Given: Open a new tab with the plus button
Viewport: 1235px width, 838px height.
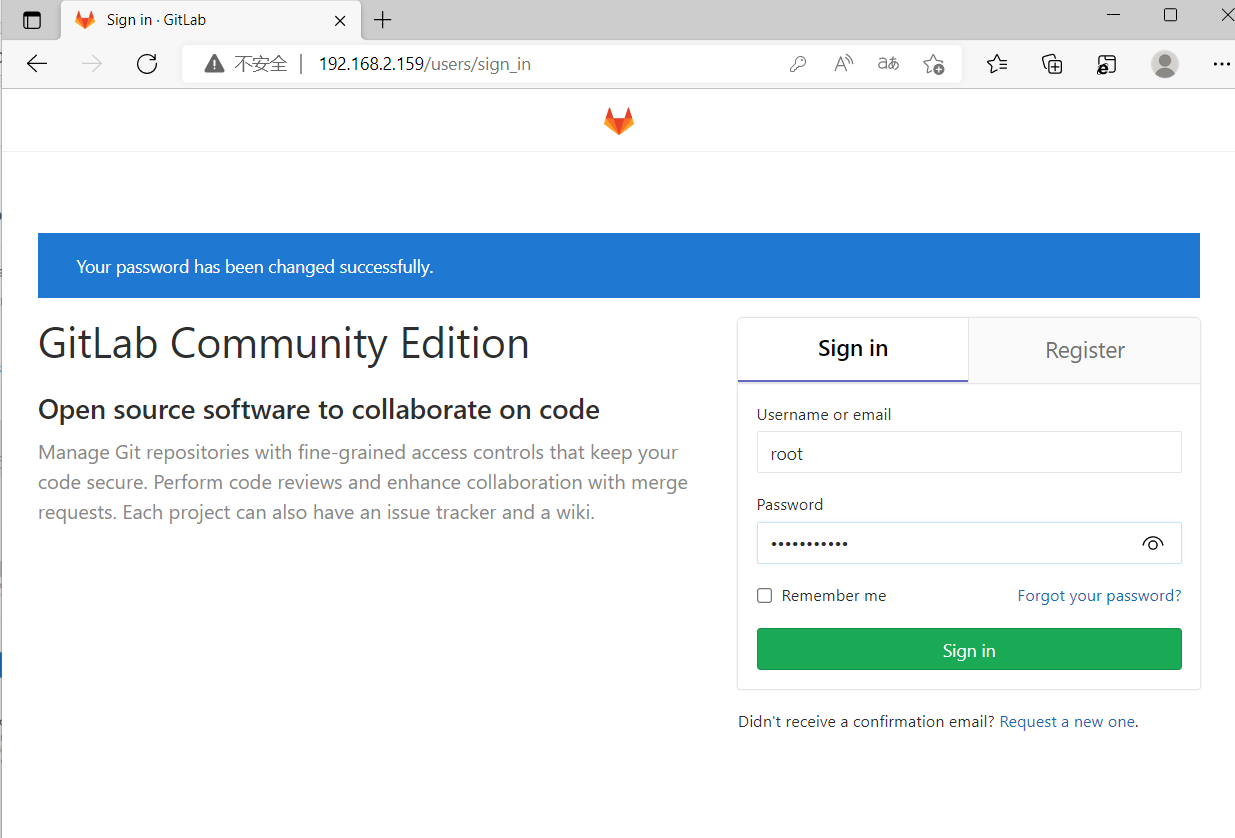Looking at the screenshot, I should coord(382,20).
